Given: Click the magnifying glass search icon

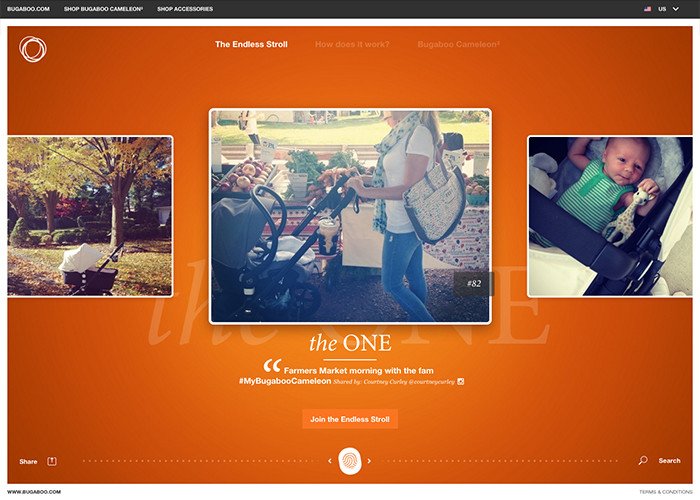Looking at the screenshot, I should coord(643,460).
